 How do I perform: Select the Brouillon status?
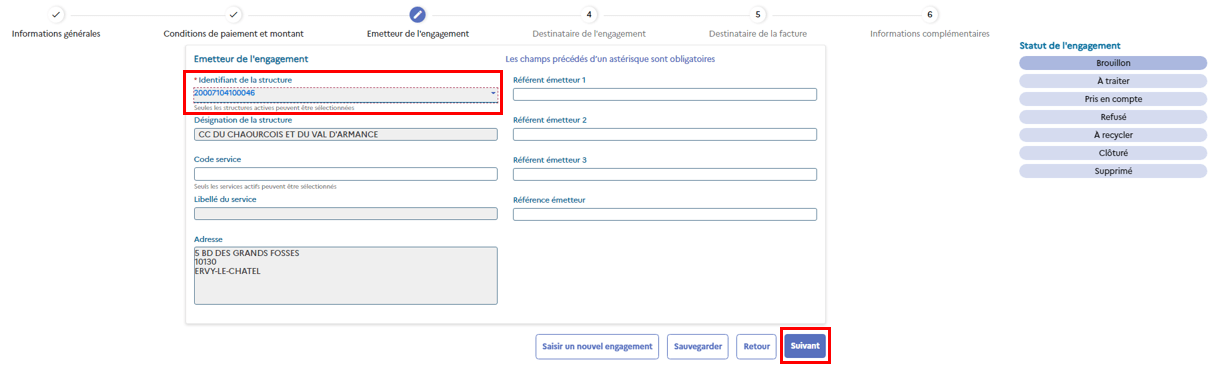tap(1113, 63)
